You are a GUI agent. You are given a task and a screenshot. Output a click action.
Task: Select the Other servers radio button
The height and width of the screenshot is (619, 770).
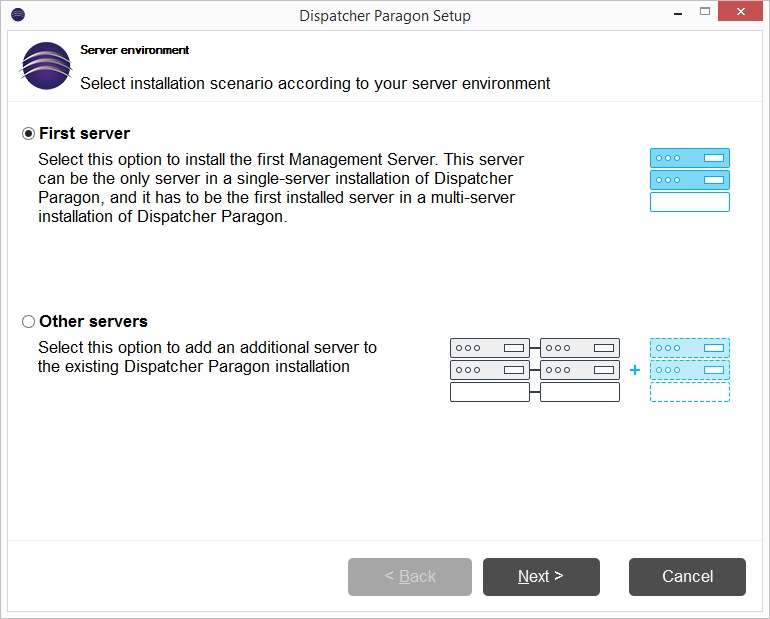tap(28, 322)
